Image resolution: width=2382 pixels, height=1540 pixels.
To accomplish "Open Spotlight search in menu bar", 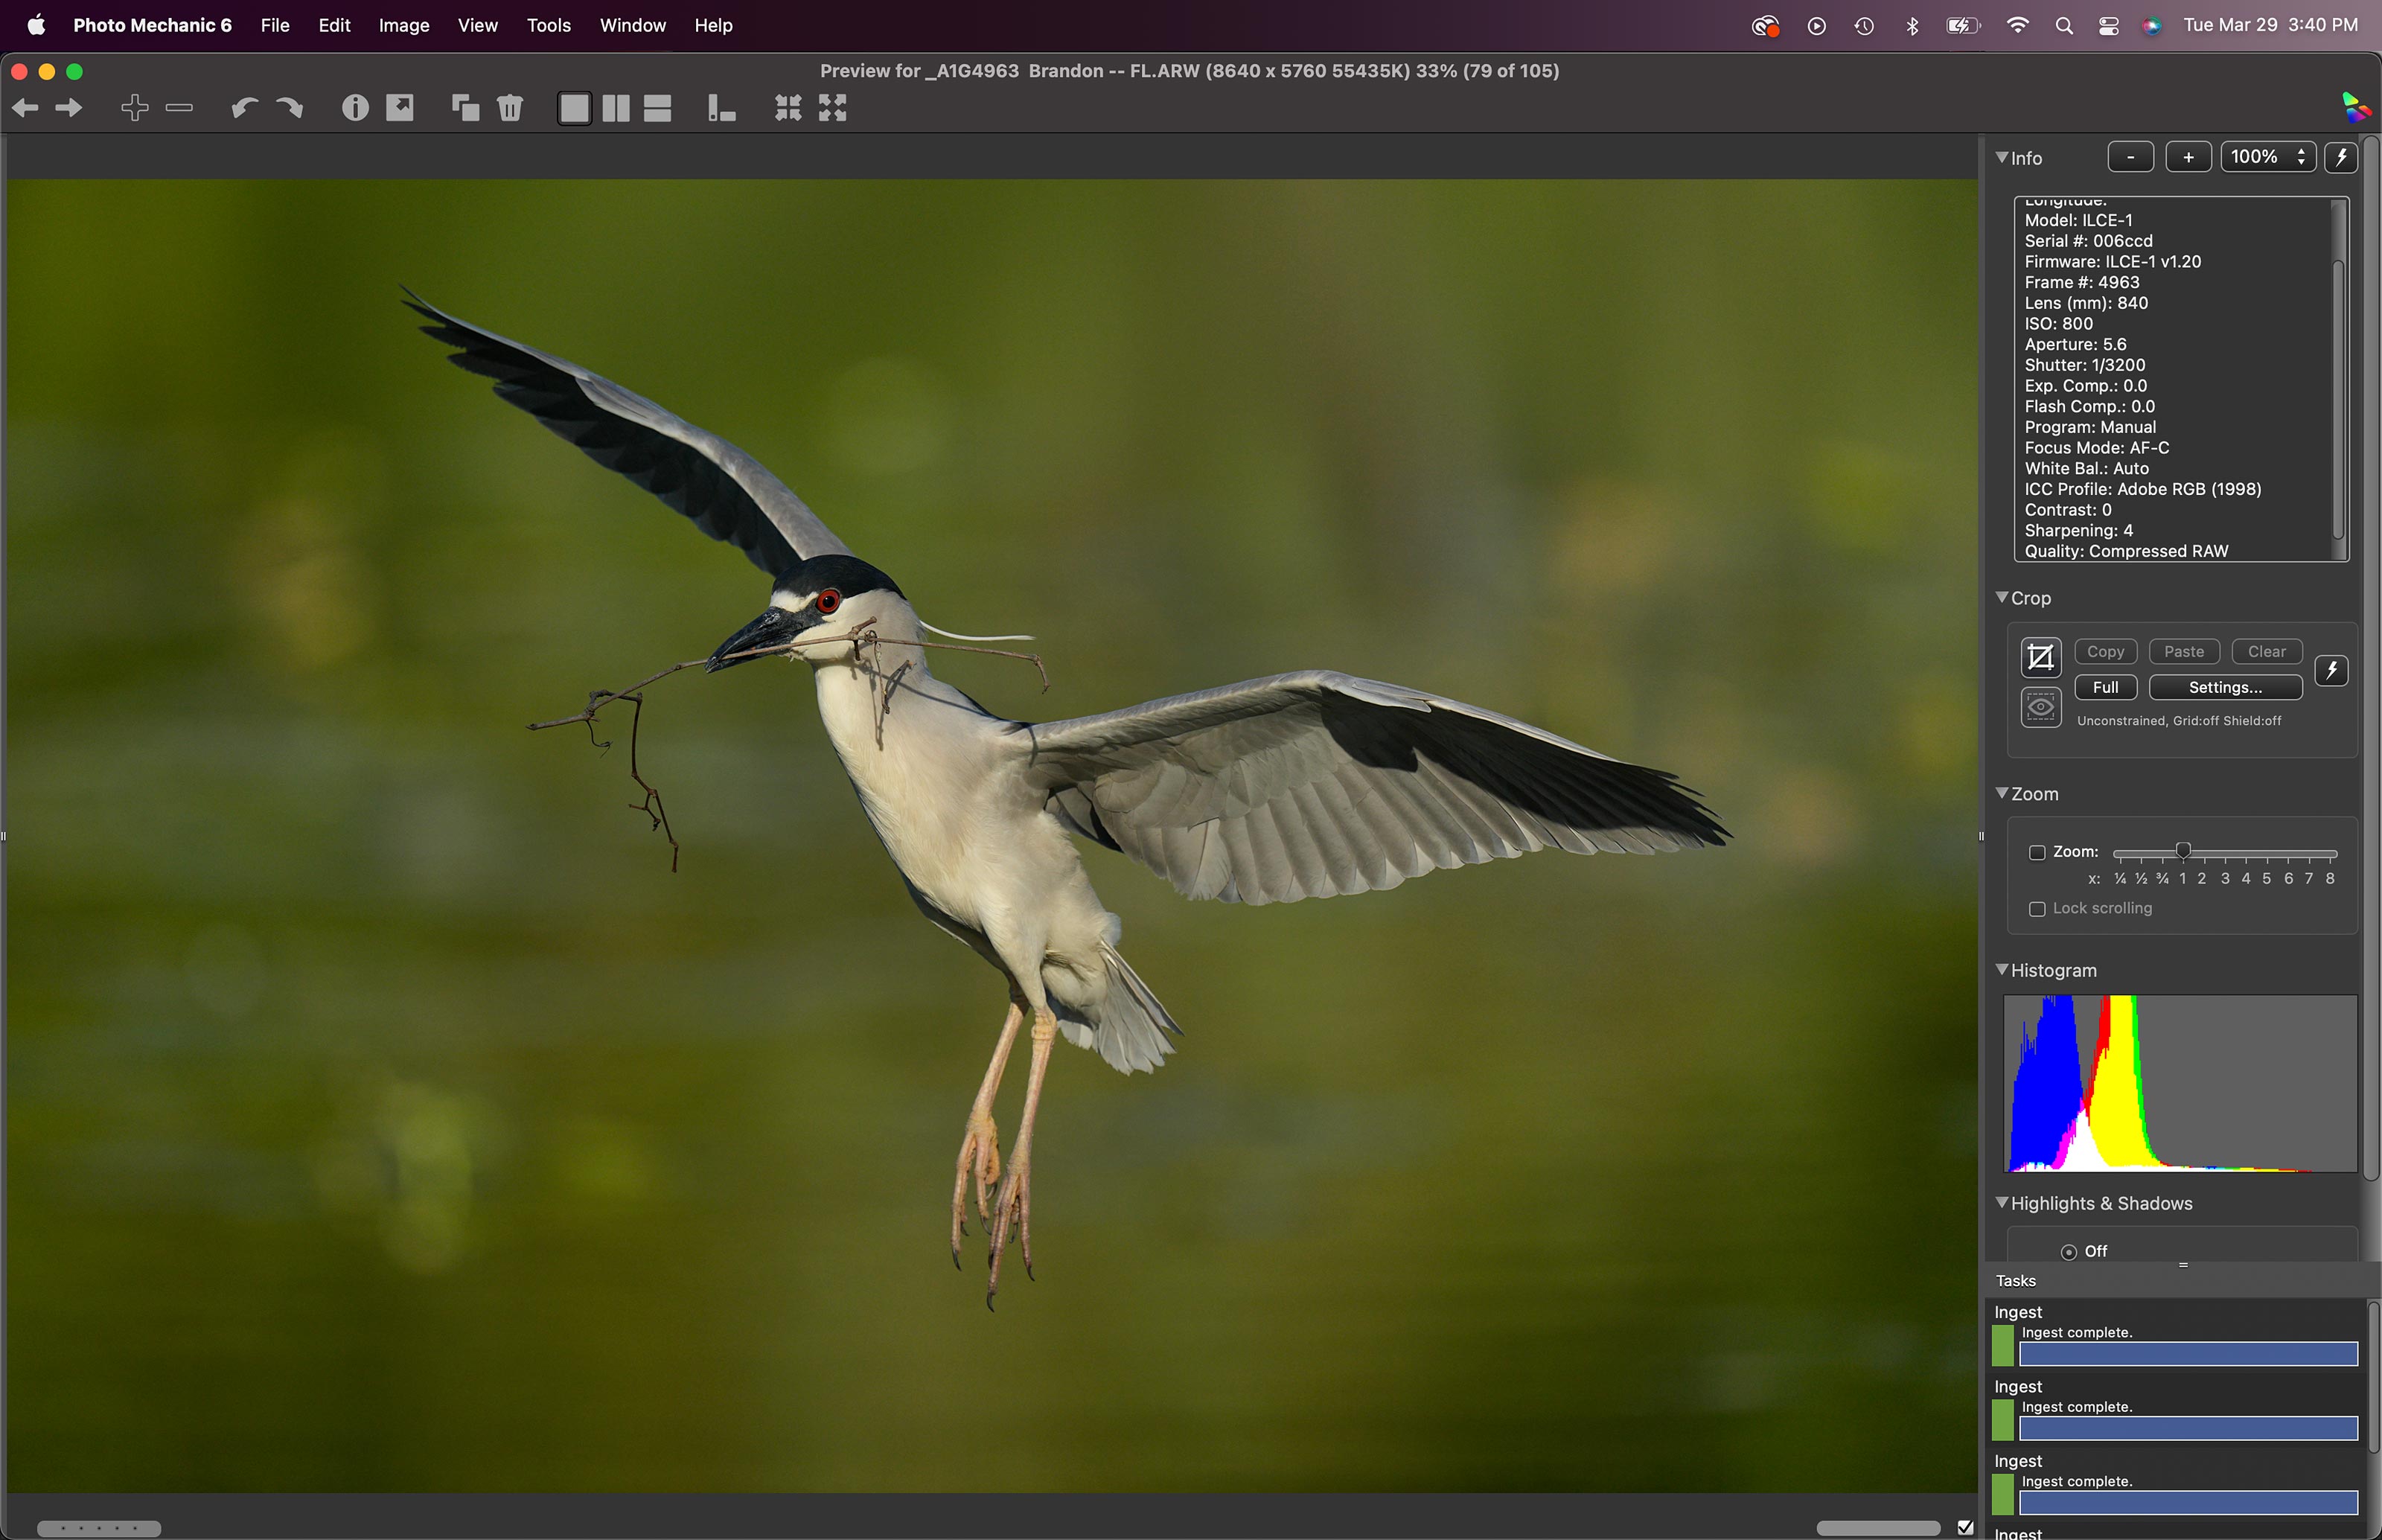I will tap(2064, 26).
